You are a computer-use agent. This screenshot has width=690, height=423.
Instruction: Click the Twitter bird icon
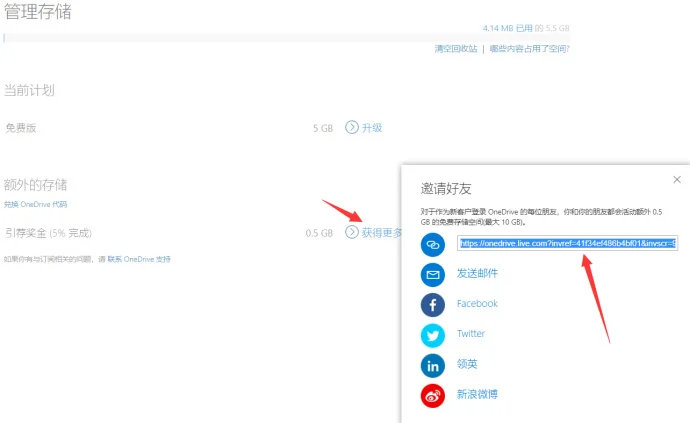[x=433, y=335]
